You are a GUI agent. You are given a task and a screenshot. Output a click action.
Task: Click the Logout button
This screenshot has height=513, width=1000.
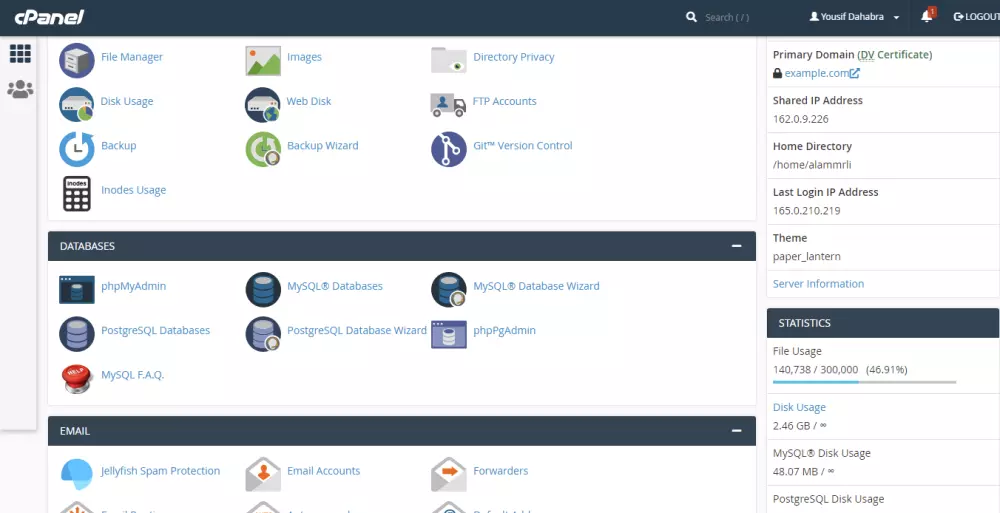(x=976, y=17)
